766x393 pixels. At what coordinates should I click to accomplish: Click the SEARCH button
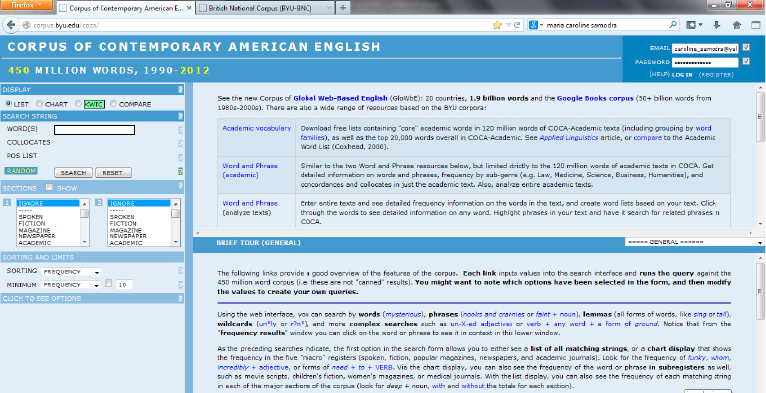pyautogui.click(x=73, y=173)
